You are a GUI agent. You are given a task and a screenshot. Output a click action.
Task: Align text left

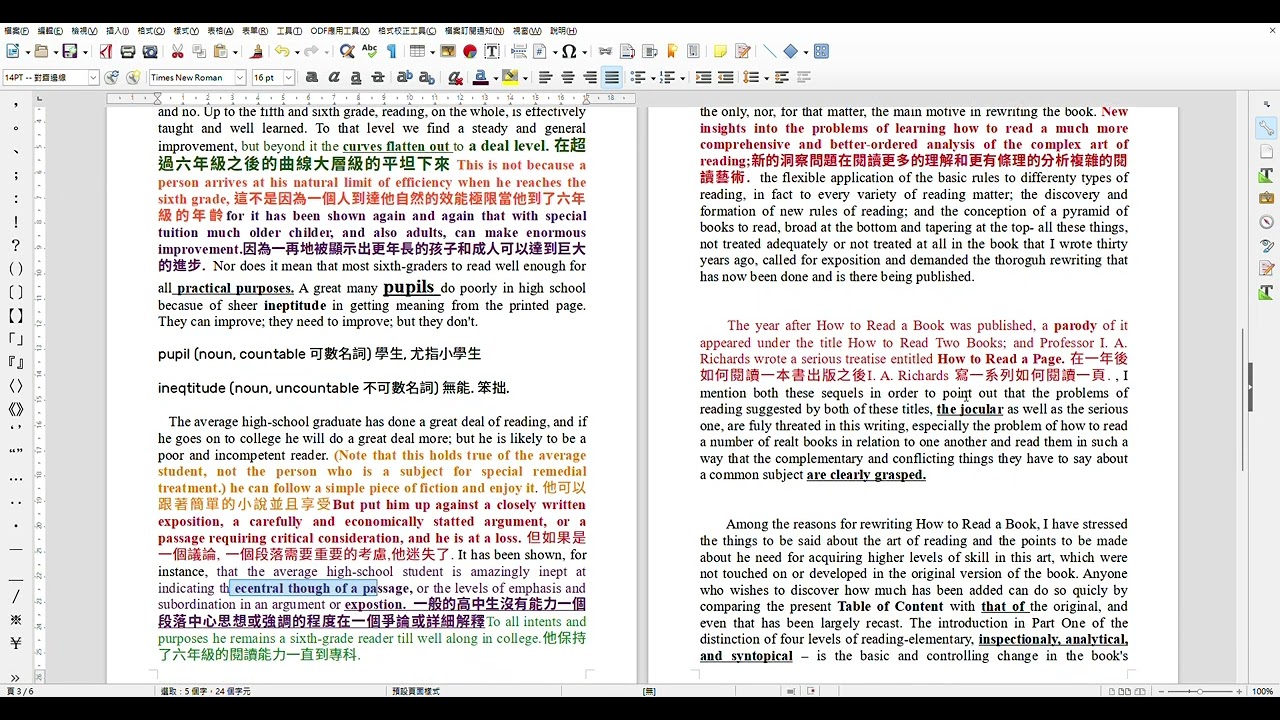pos(546,77)
